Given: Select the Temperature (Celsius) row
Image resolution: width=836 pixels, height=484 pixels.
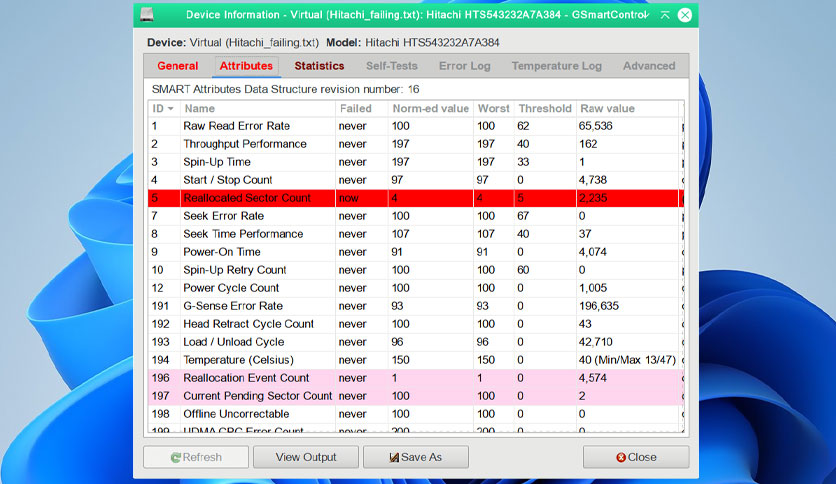Looking at the screenshot, I should pos(416,360).
